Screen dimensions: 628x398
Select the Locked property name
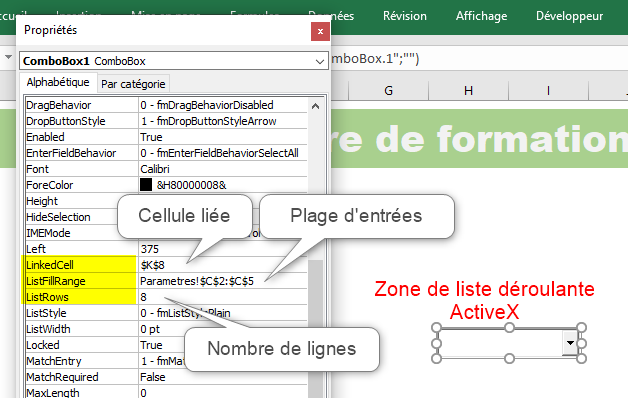42,345
